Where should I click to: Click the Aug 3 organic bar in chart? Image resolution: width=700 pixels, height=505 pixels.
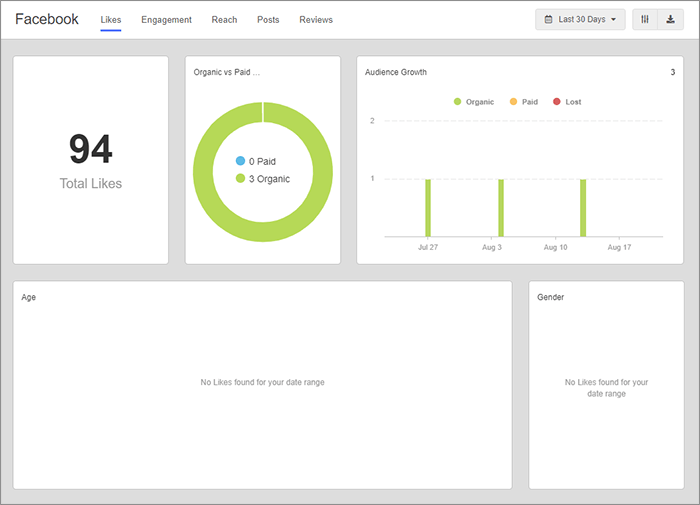501,208
